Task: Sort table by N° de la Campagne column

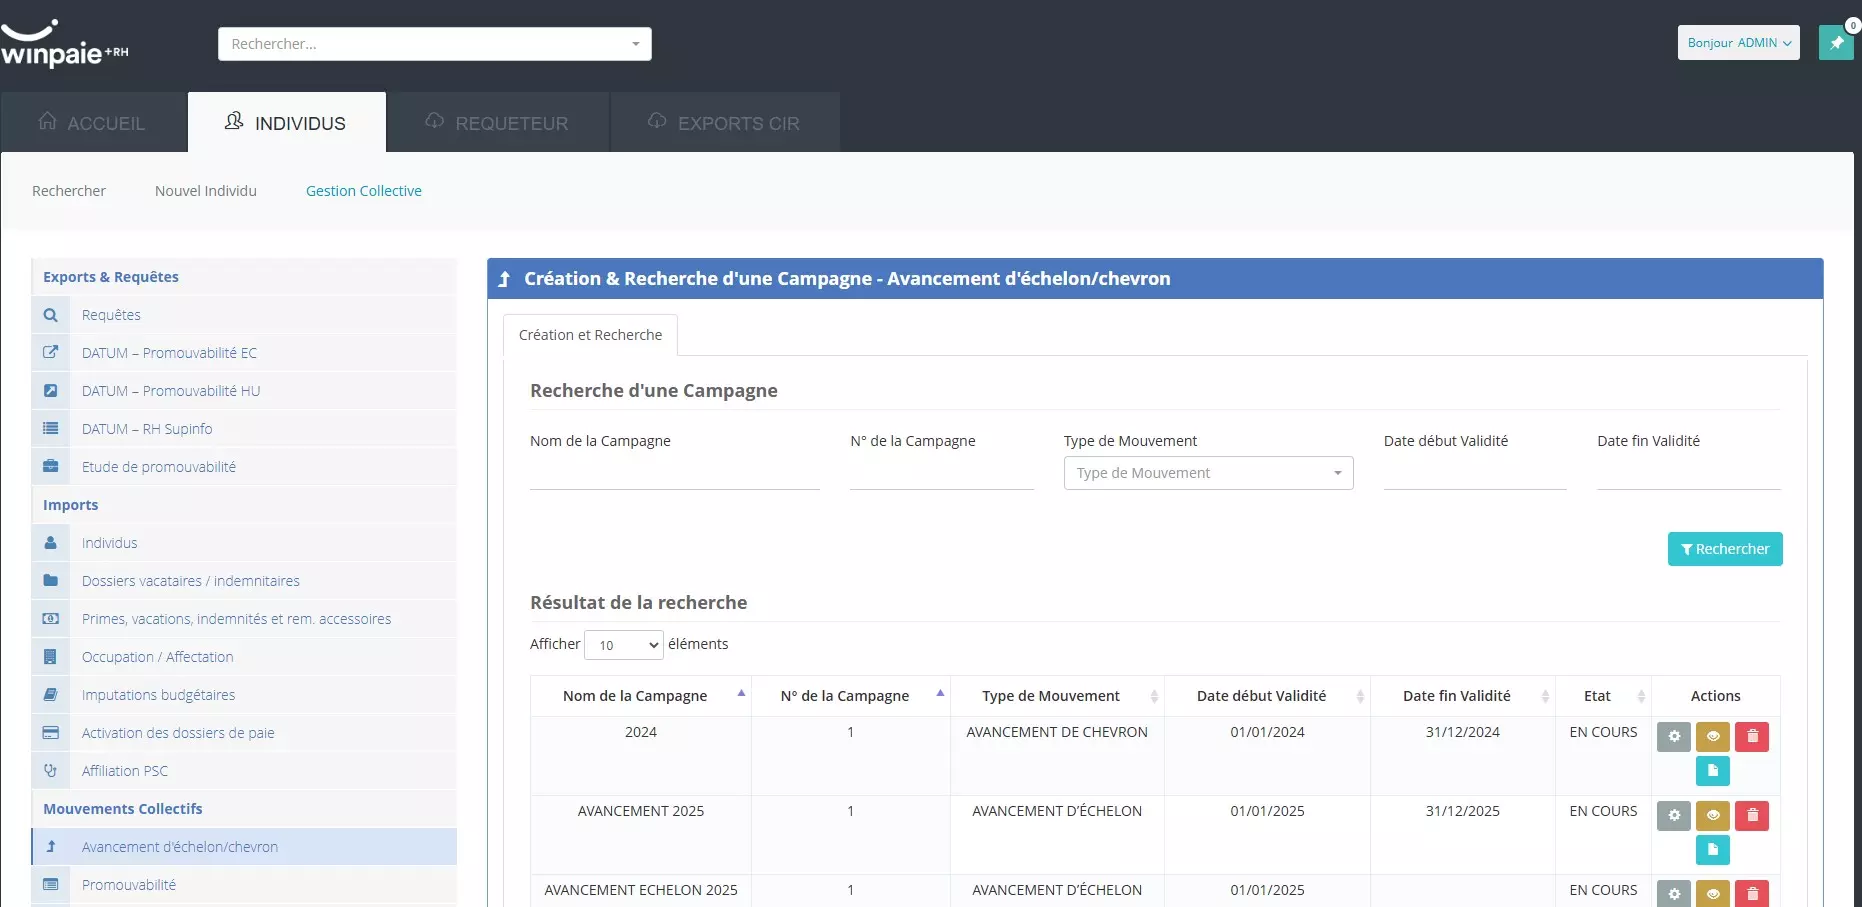Action: [850, 696]
